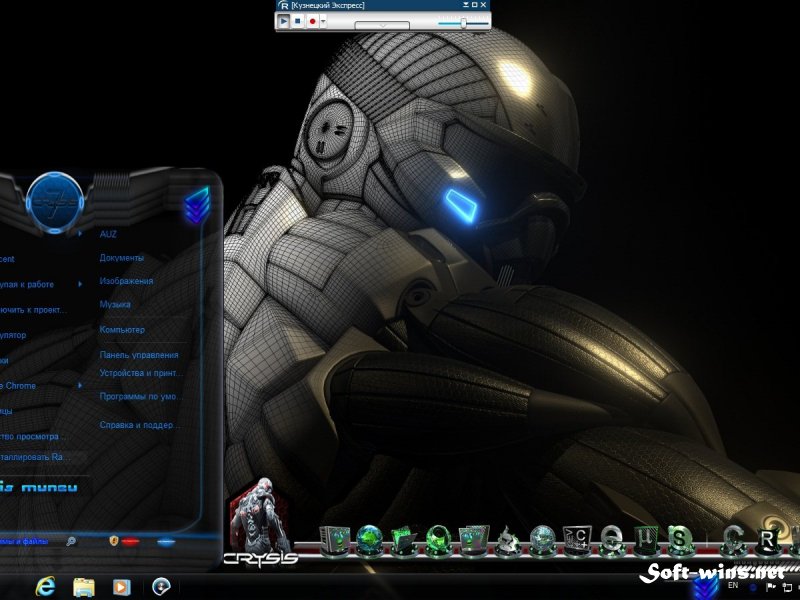Open the round disc app on taskbar

(161, 587)
